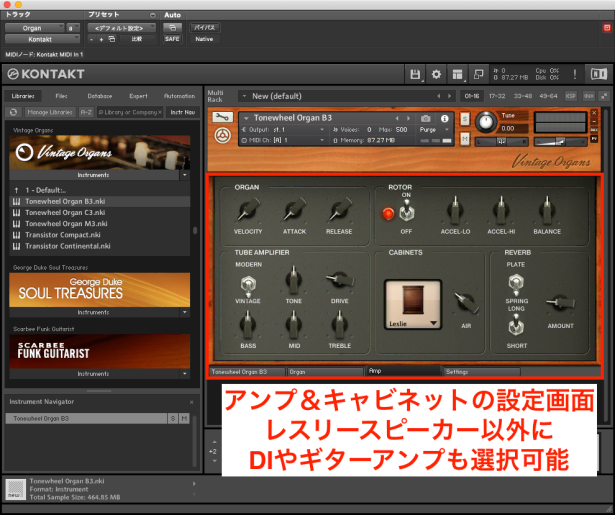Expand Vintage Organs Instruments dropdown arrow
Viewport: 615px width, 515px height.
click(x=185, y=175)
